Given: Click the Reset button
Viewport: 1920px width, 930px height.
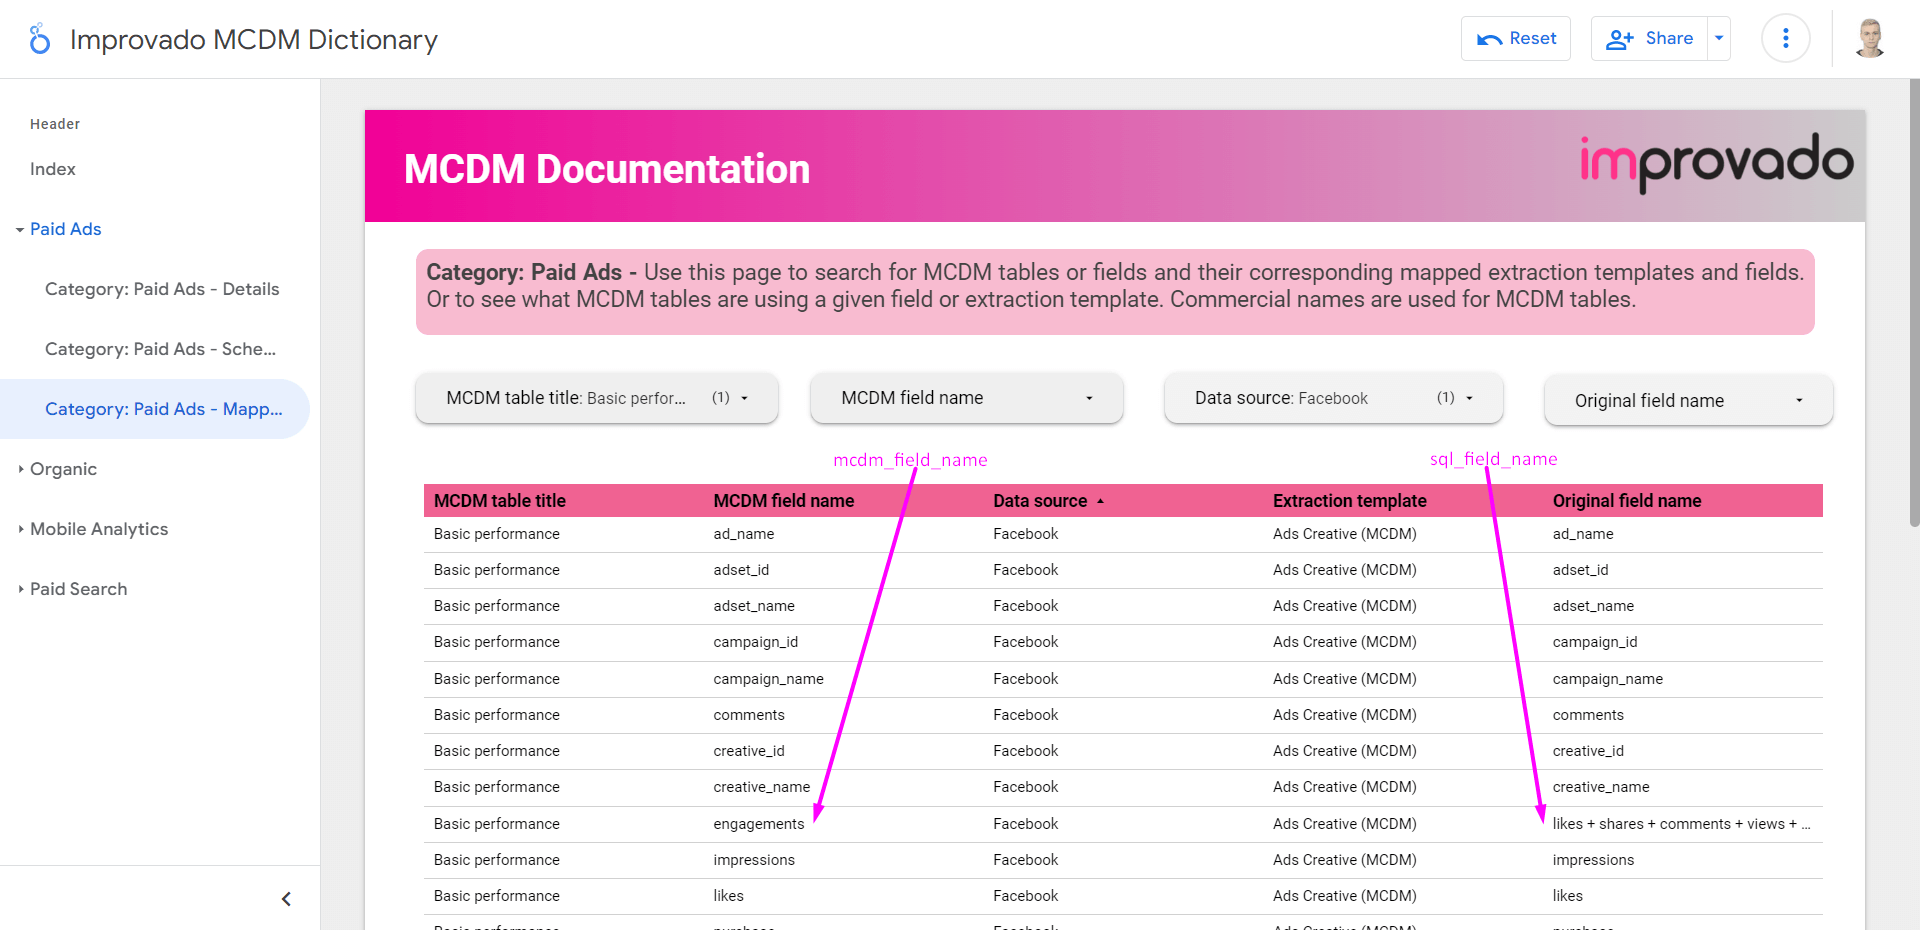Looking at the screenshot, I should (x=1515, y=38).
